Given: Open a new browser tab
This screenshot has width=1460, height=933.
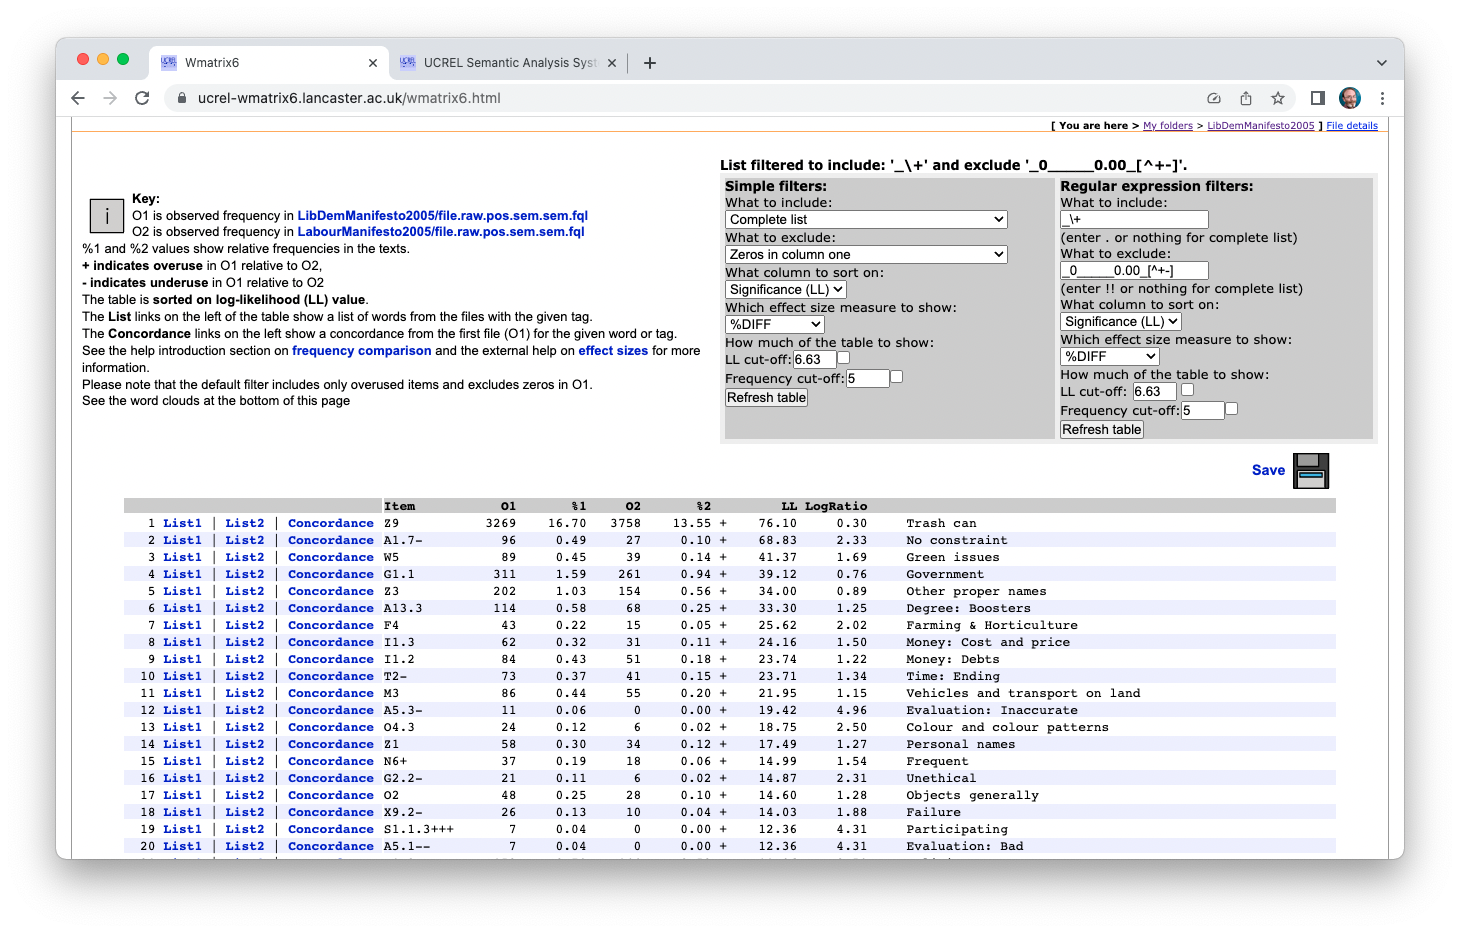Looking at the screenshot, I should coord(650,63).
